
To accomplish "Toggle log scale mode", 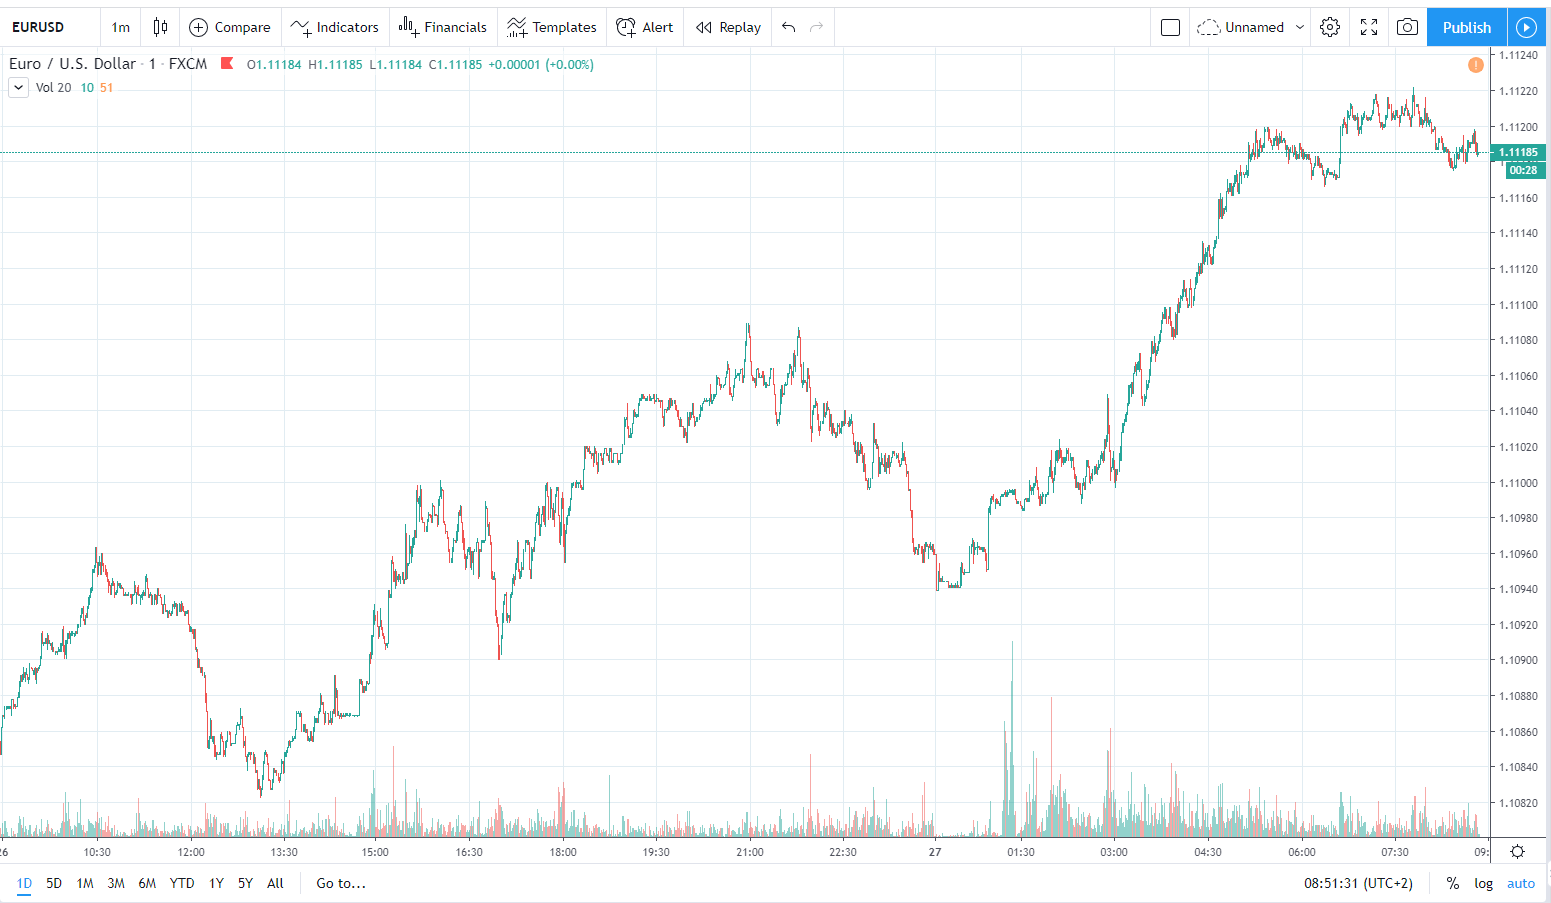I will point(1483,883).
